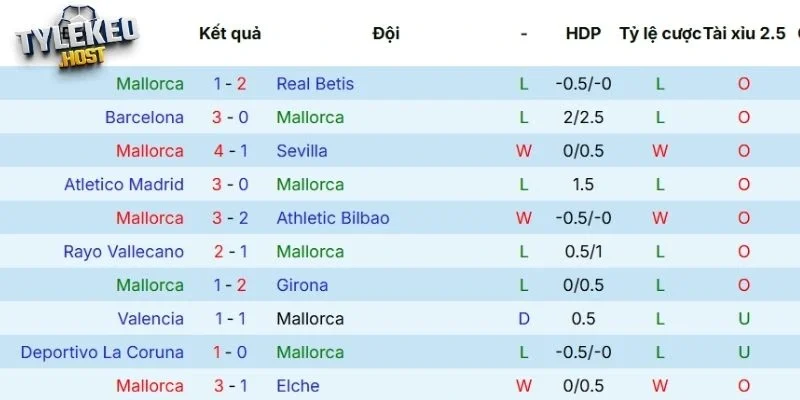Select the Tài xỉu 2.5 column header
800x400 pixels.
click(x=745, y=33)
